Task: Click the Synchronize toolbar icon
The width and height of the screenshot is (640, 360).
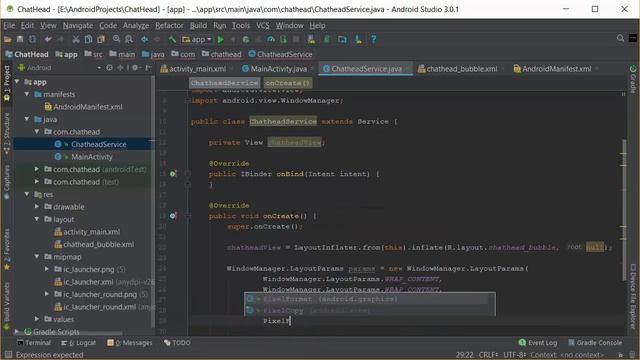Action: tap(32, 40)
